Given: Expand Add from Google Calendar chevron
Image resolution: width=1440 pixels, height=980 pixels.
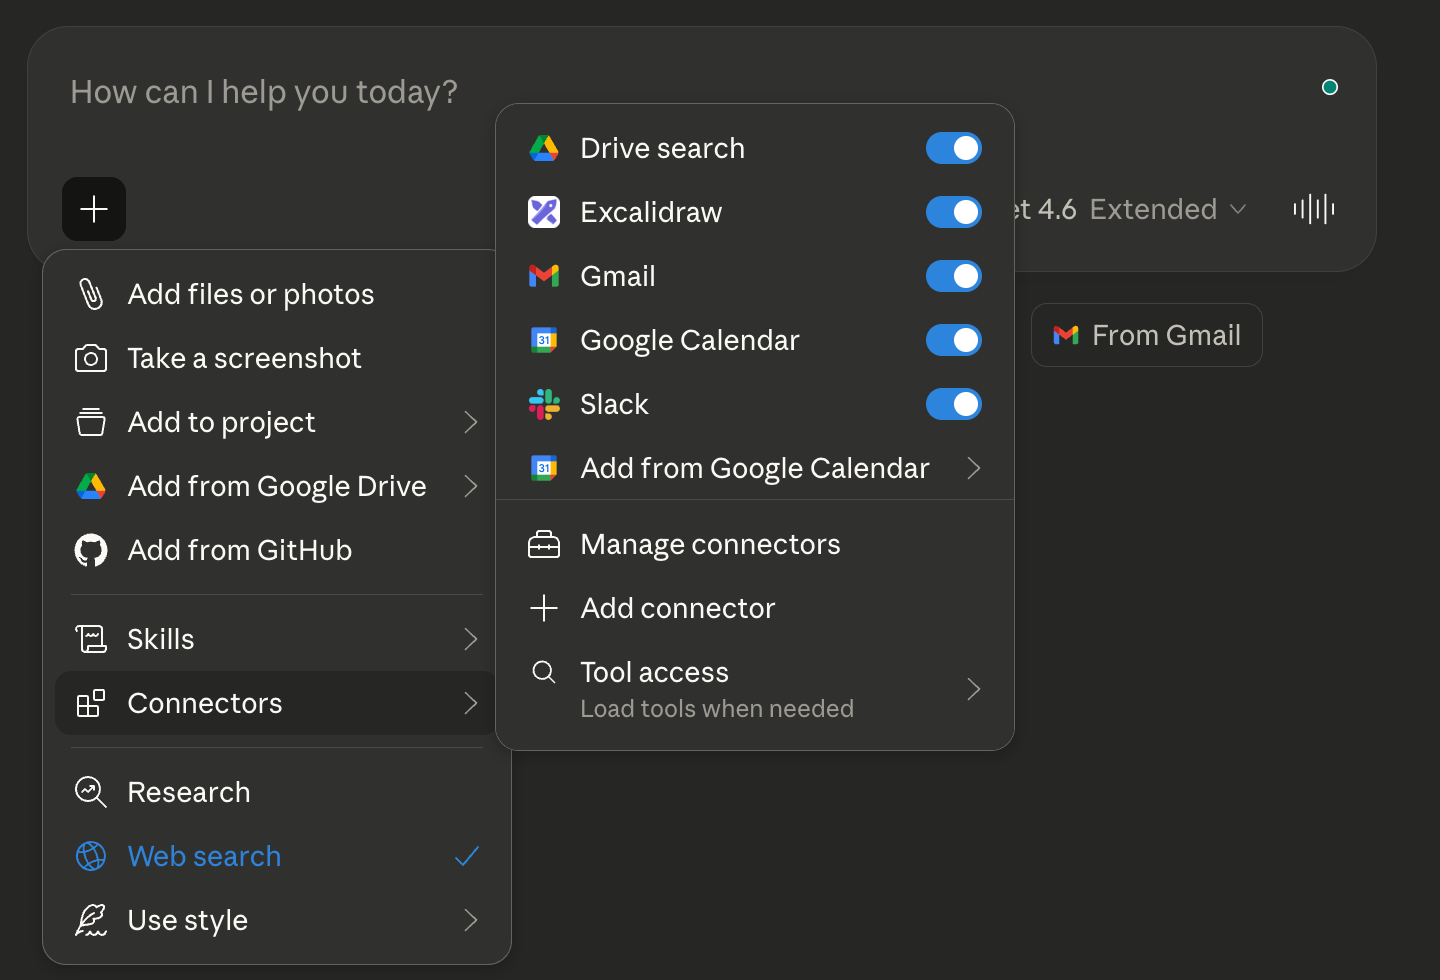Looking at the screenshot, I should pos(974,468).
